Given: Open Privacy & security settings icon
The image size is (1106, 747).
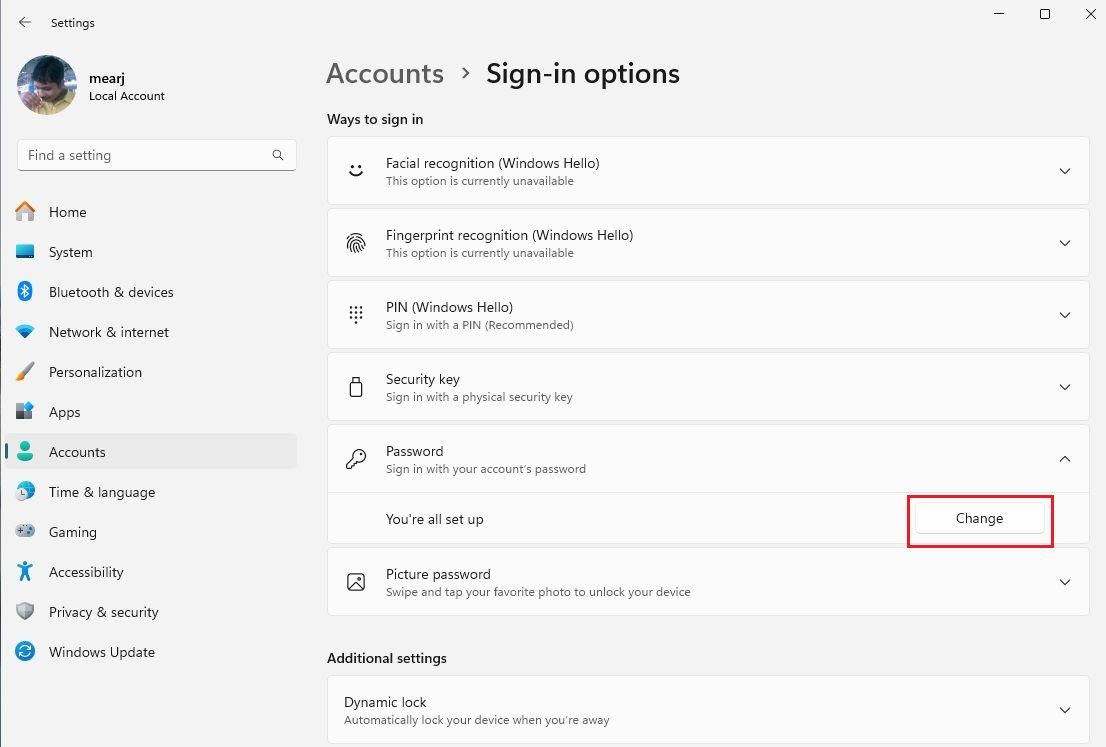Looking at the screenshot, I should click(25, 612).
